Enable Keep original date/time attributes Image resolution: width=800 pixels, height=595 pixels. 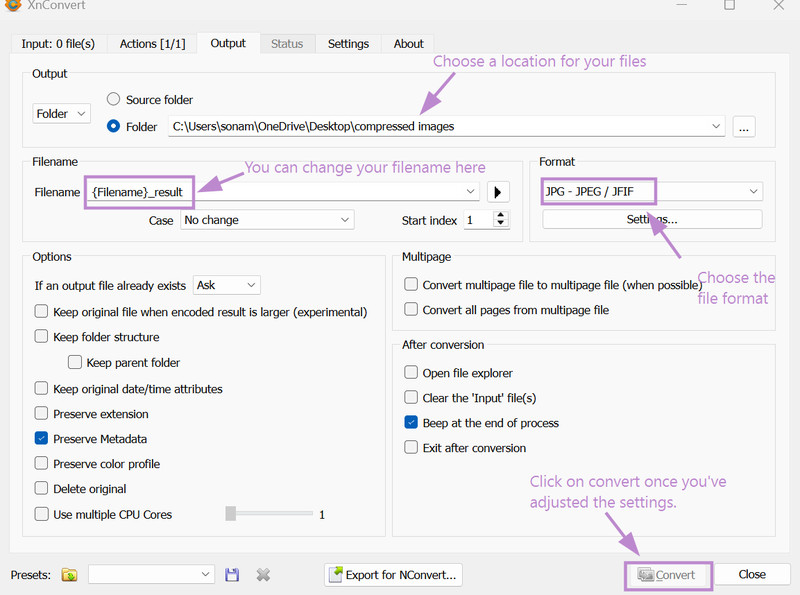[41, 388]
